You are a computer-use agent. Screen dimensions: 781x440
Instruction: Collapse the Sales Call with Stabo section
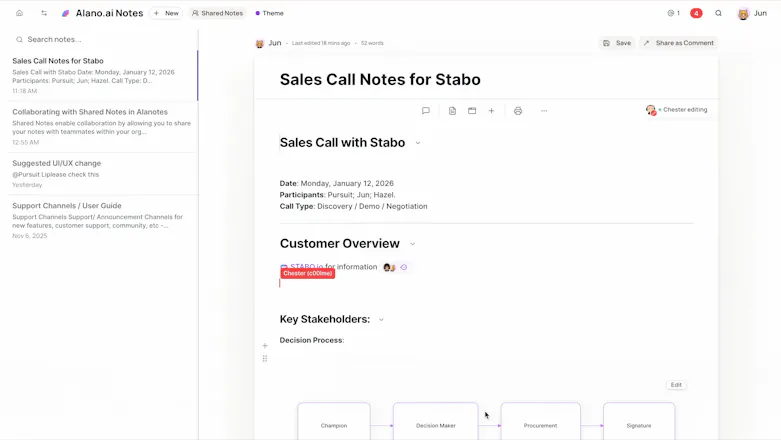[418, 143]
